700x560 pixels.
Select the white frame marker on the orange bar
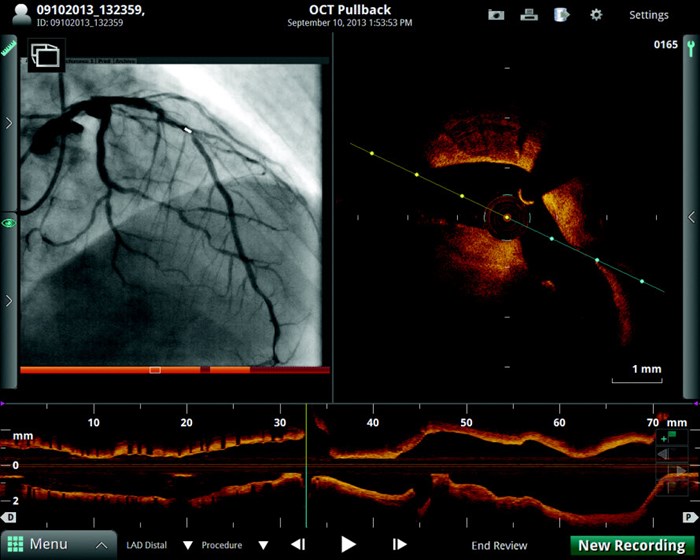(155, 370)
